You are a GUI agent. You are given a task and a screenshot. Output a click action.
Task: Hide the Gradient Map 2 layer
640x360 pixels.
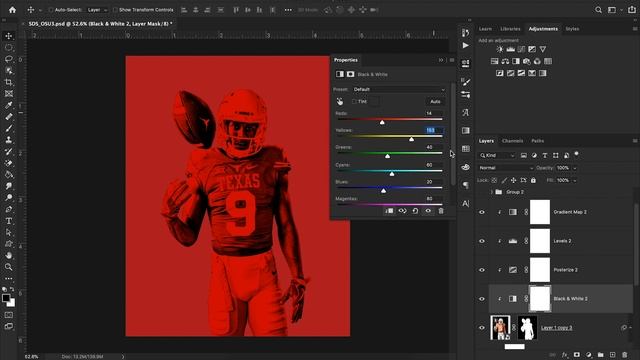[482, 212]
